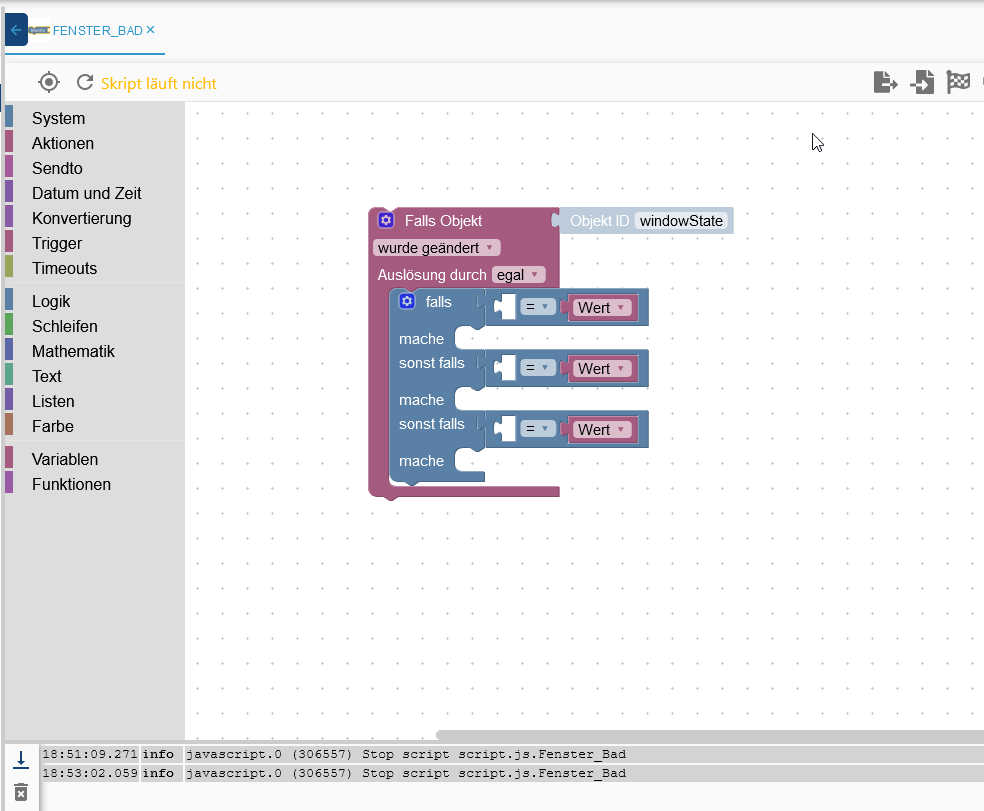Open the 'wurde geändert' dropdown

[436, 248]
